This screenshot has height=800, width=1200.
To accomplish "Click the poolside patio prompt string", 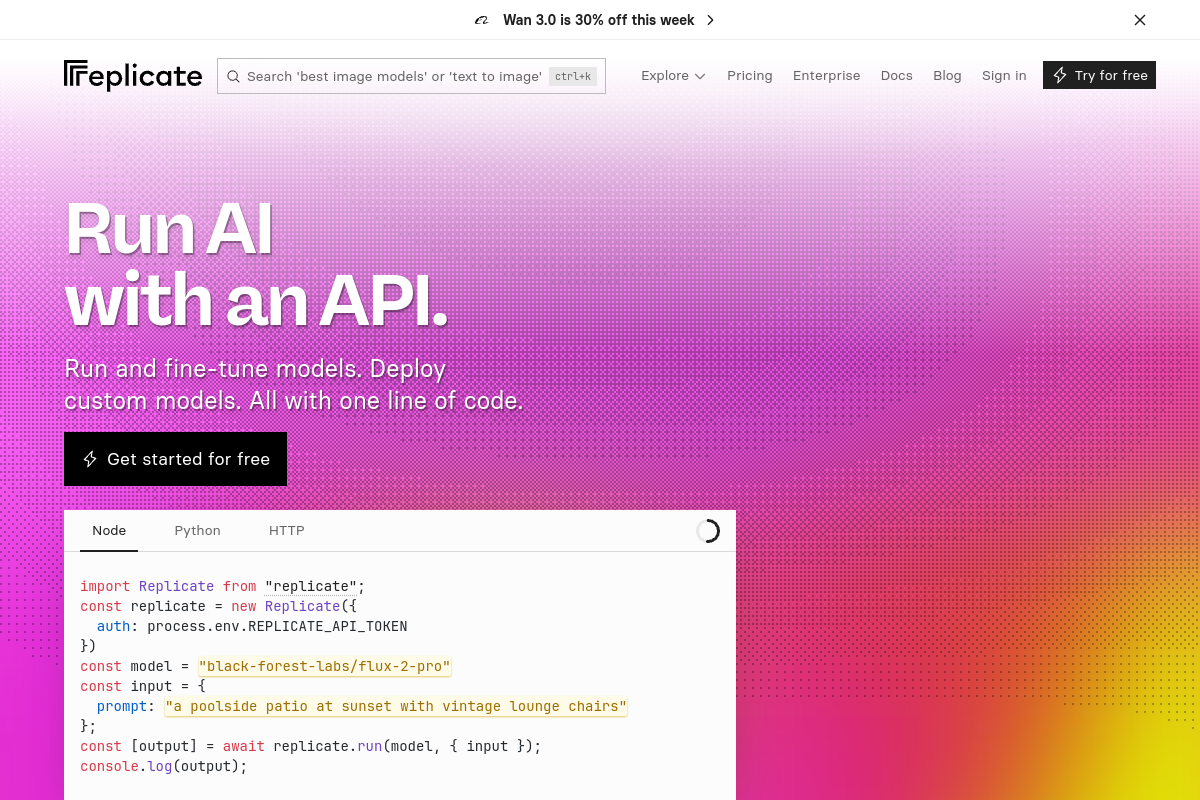I will (396, 706).
